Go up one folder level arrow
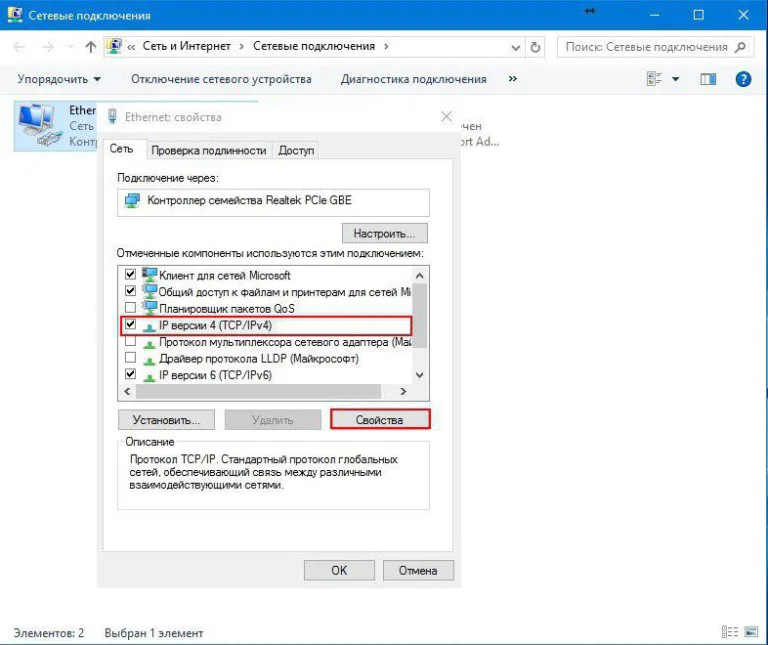Image resolution: width=768 pixels, height=645 pixels. (91, 47)
